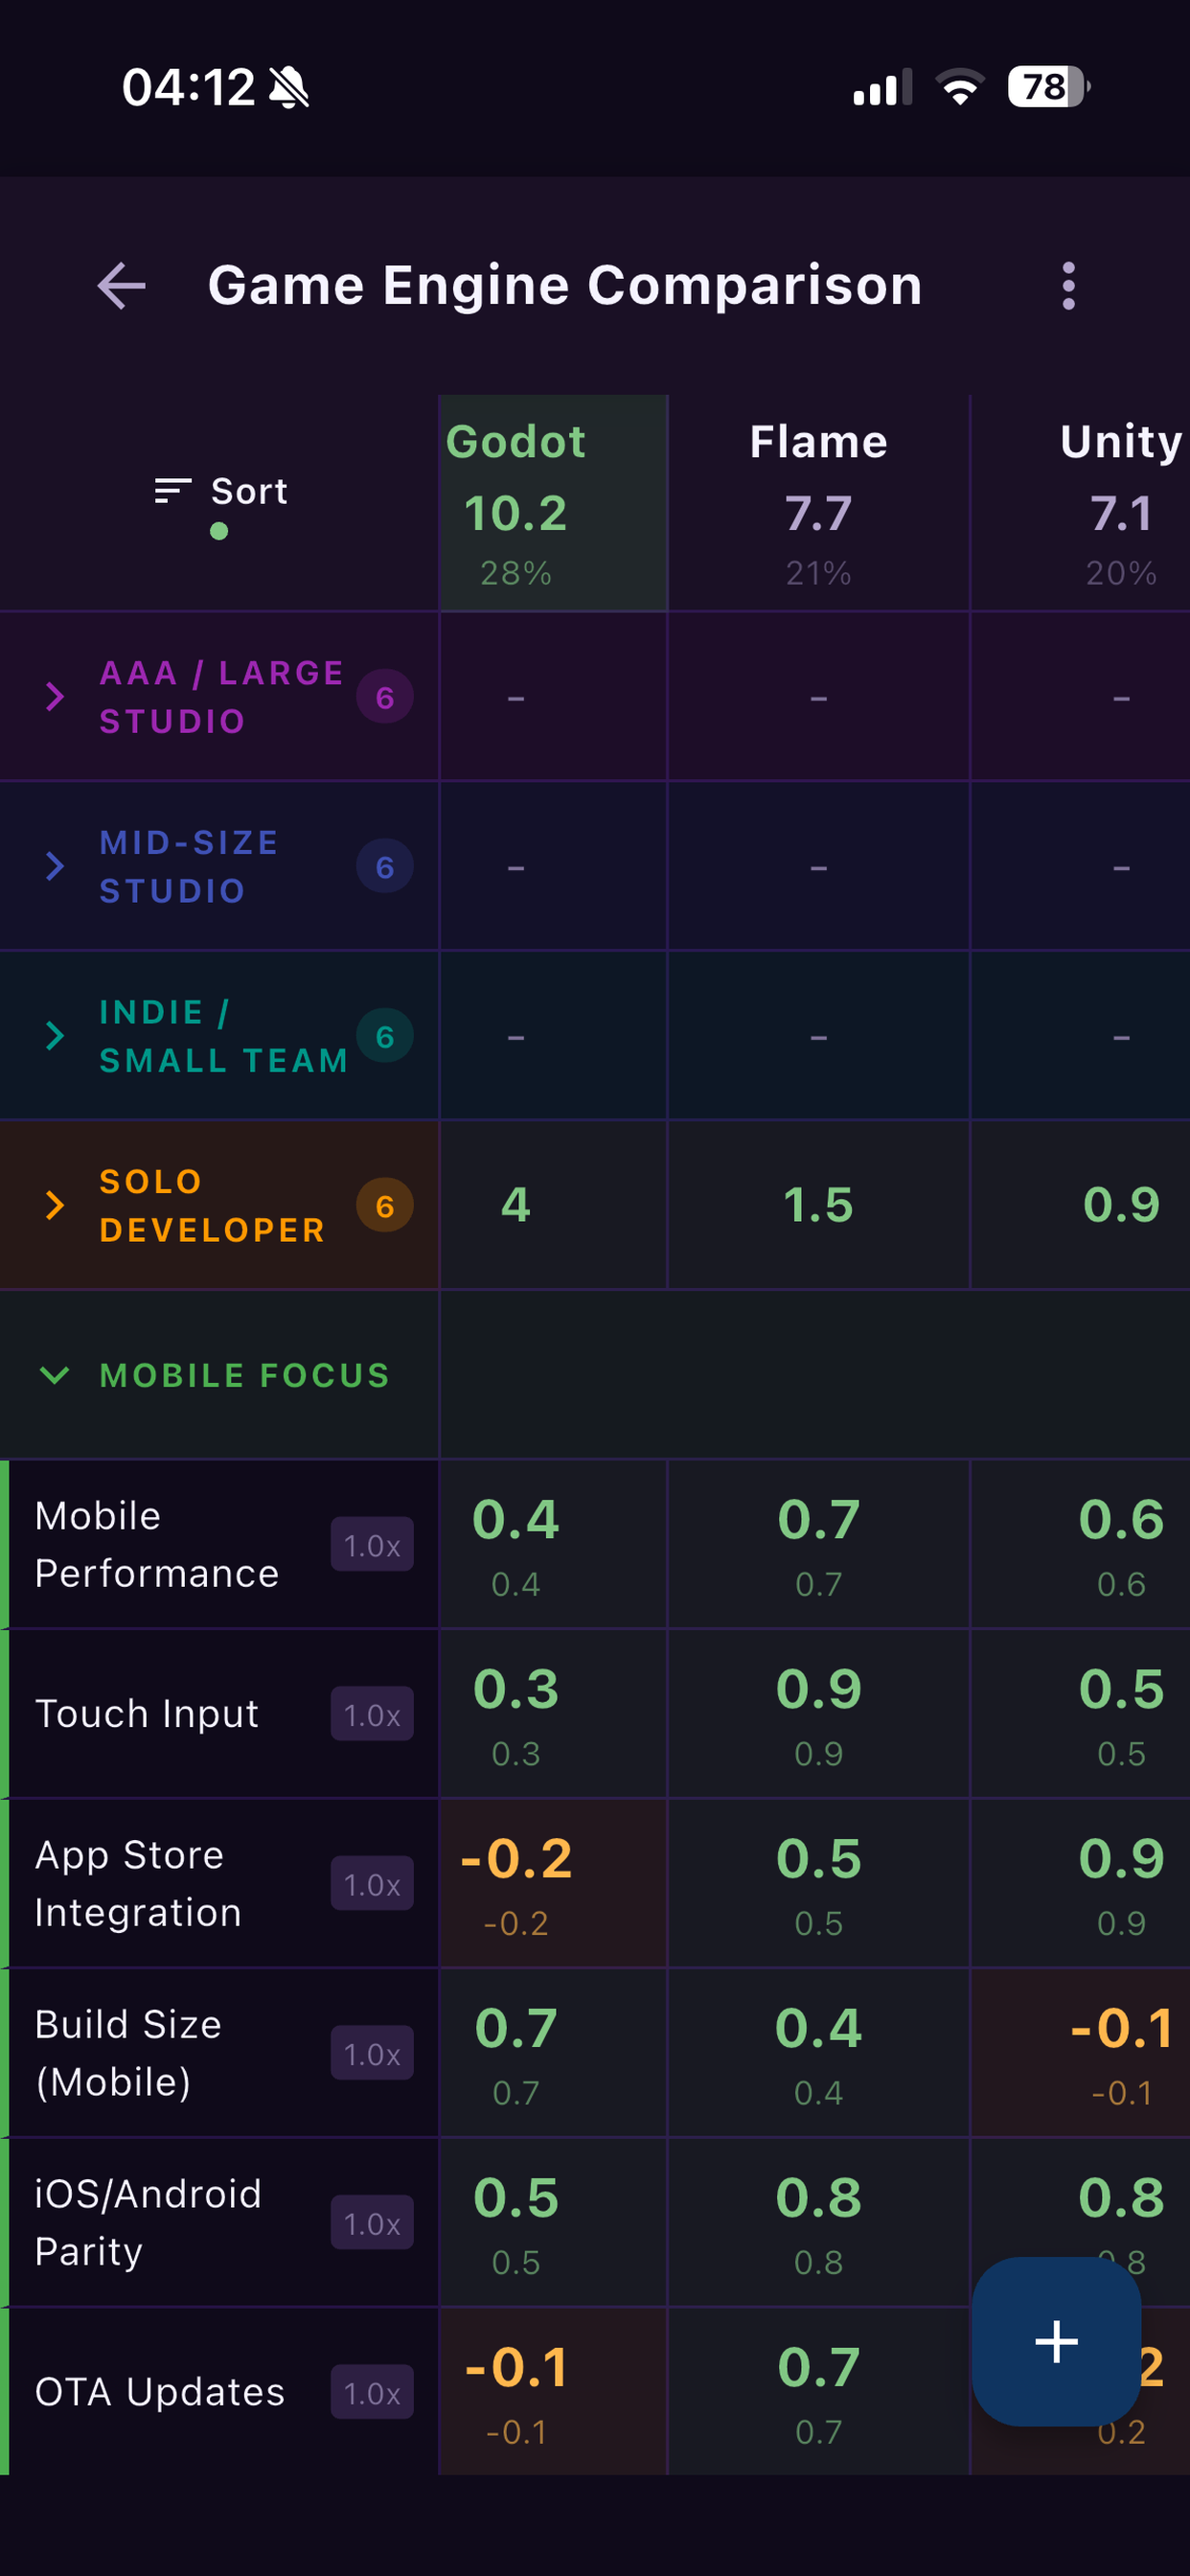The height and width of the screenshot is (2576, 1190).
Task: Select the Unity column header
Action: pos(1081,503)
